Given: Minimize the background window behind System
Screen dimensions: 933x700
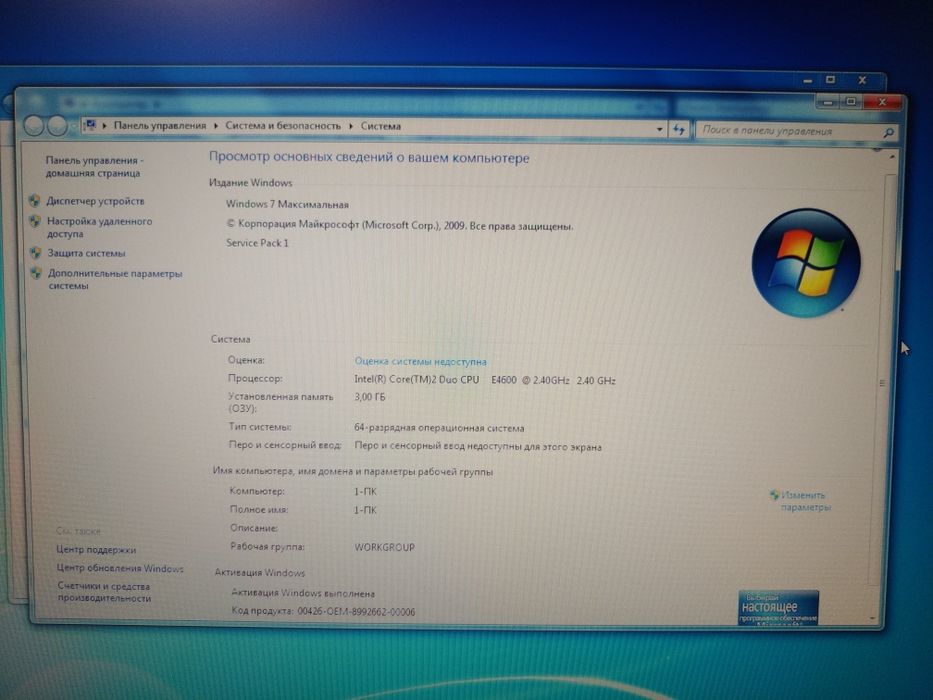Looking at the screenshot, I should [807, 80].
